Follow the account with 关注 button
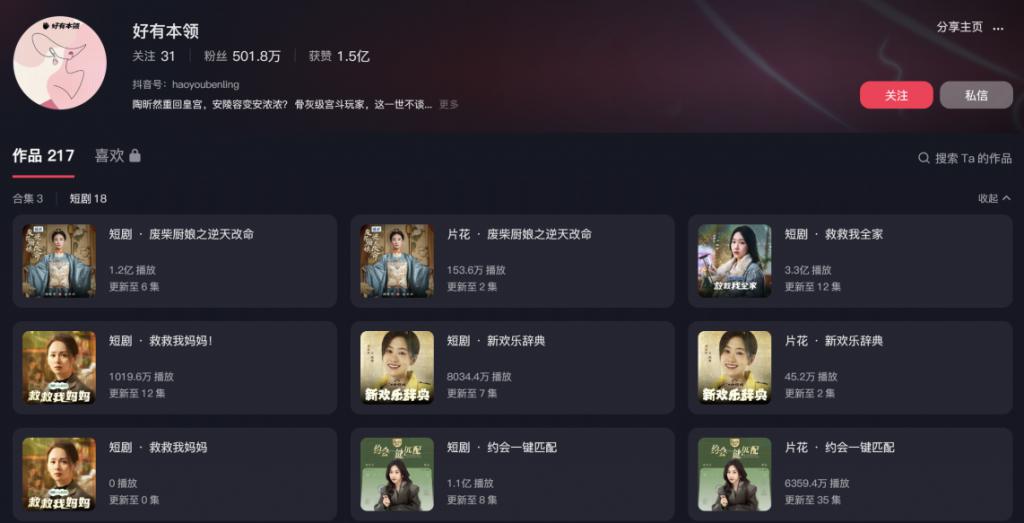1024x523 pixels. click(896, 95)
